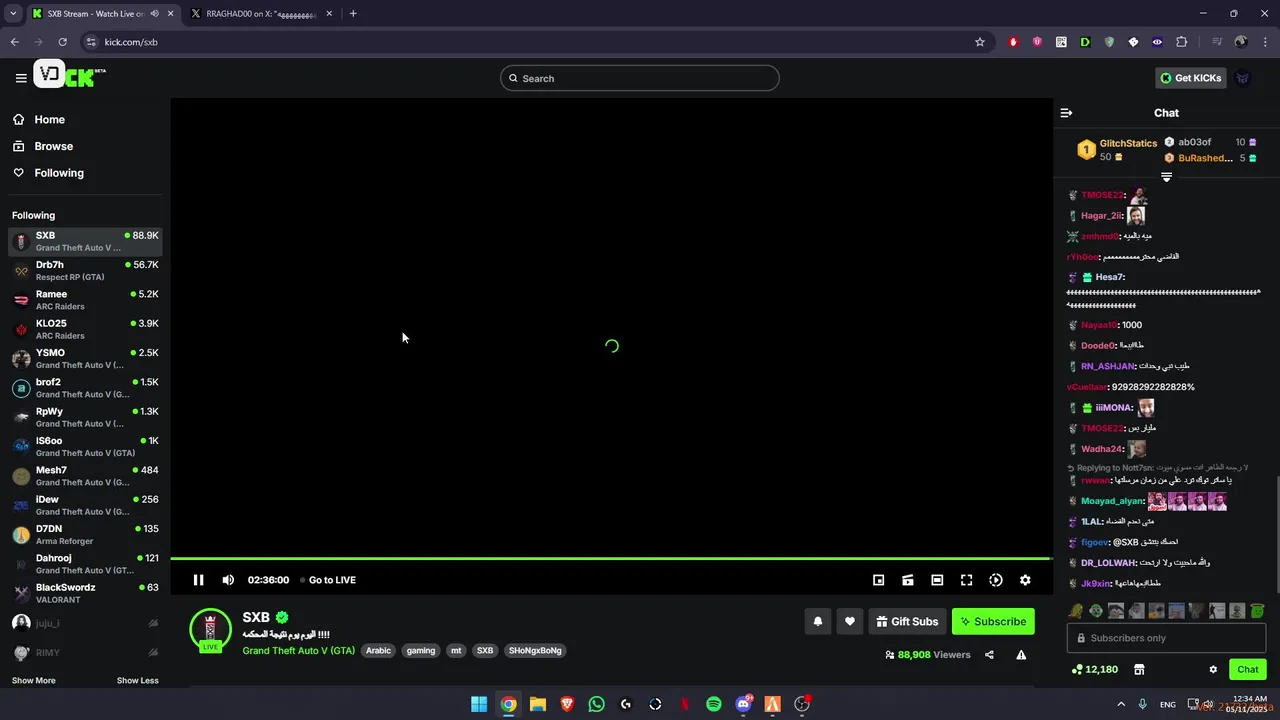Click the green Chat send button

point(1248,669)
